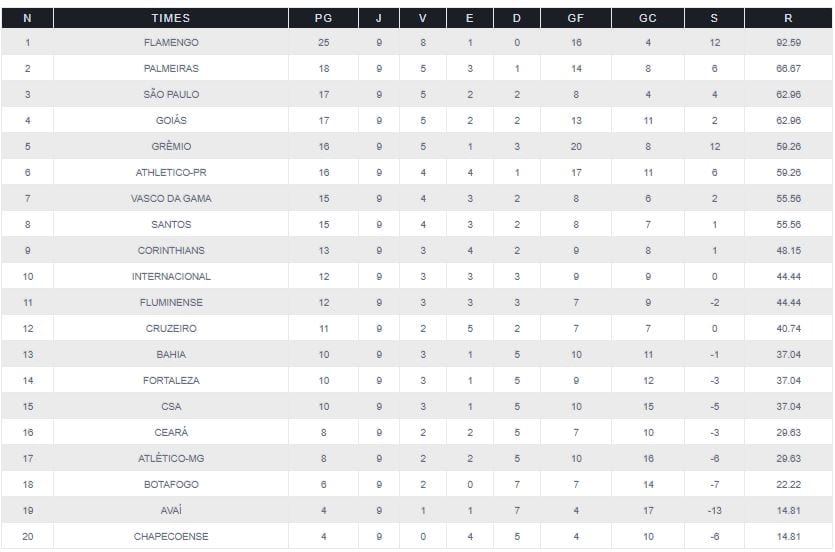The width and height of the screenshot is (835, 552).
Task: Click on Fortaleza in the table
Action: (171, 381)
